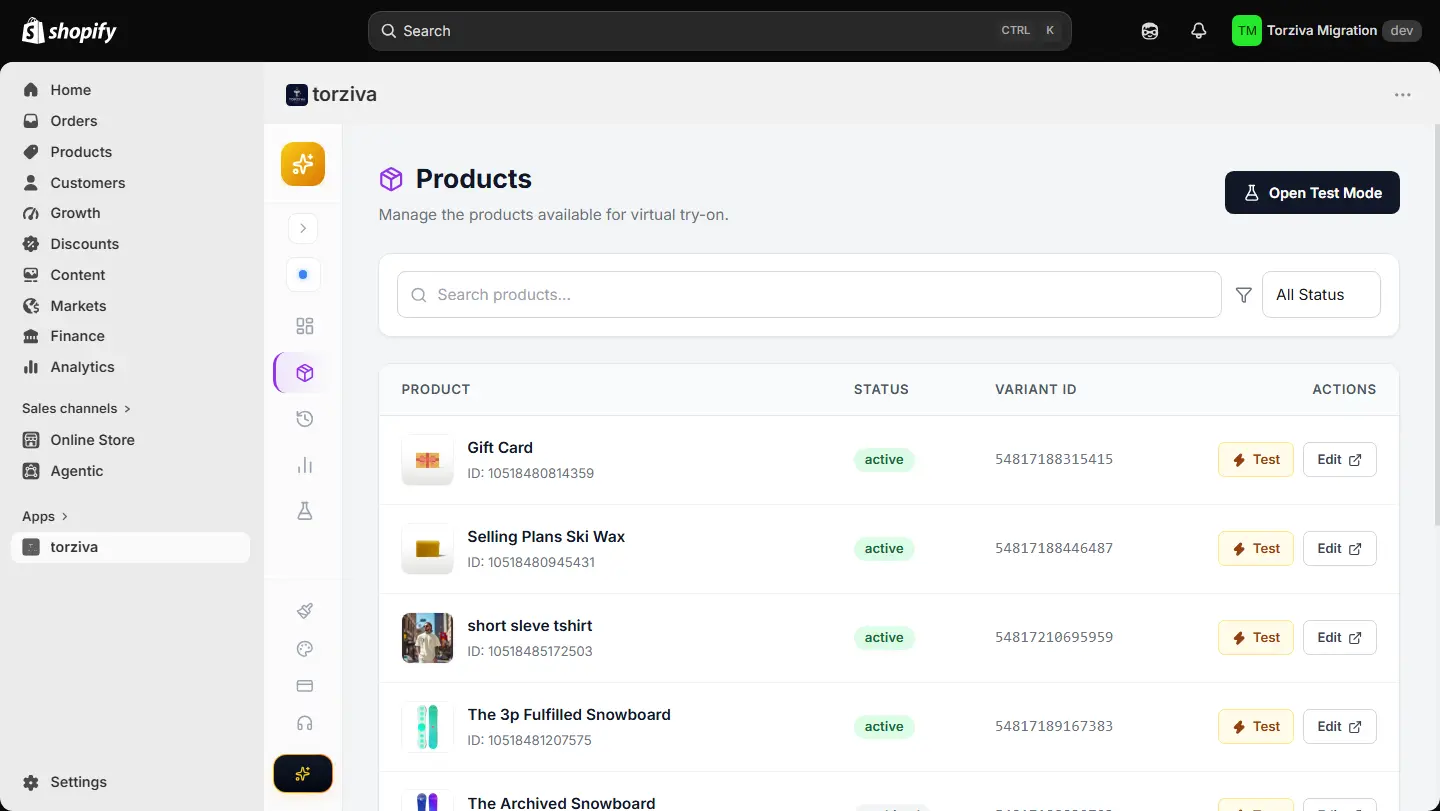The image size is (1440, 811).
Task: Open Customers in Shopify sidebar
Action: click(x=131, y=183)
